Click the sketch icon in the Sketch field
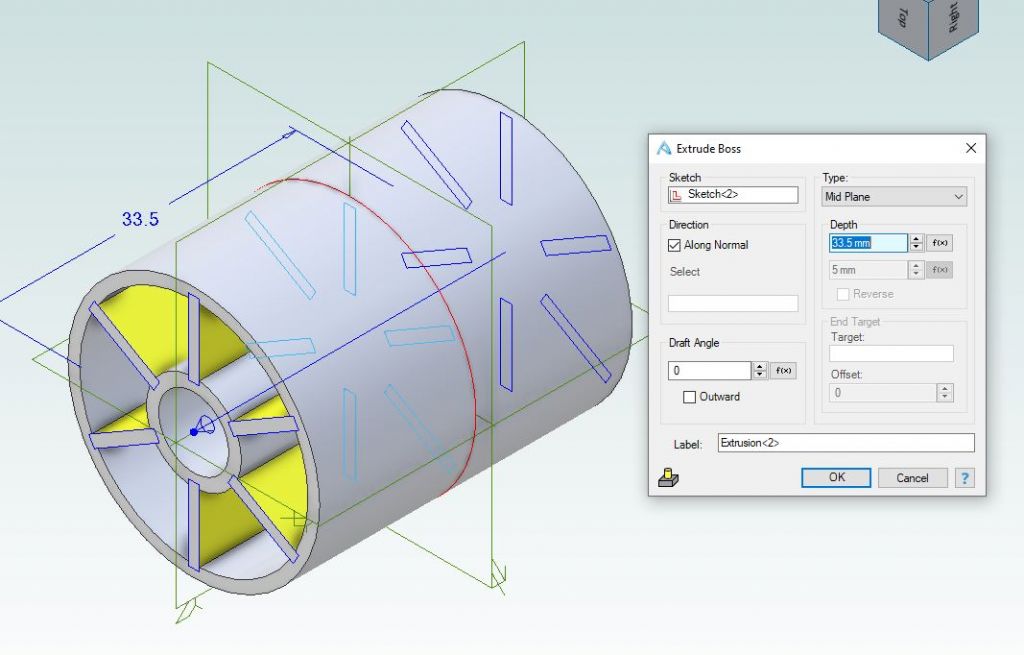The image size is (1024, 655). click(x=677, y=196)
